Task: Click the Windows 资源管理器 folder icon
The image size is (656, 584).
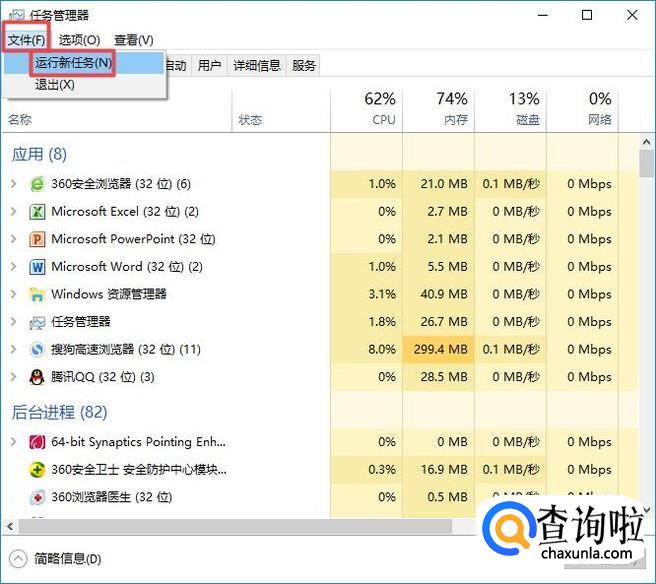Action: [x=37, y=295]
